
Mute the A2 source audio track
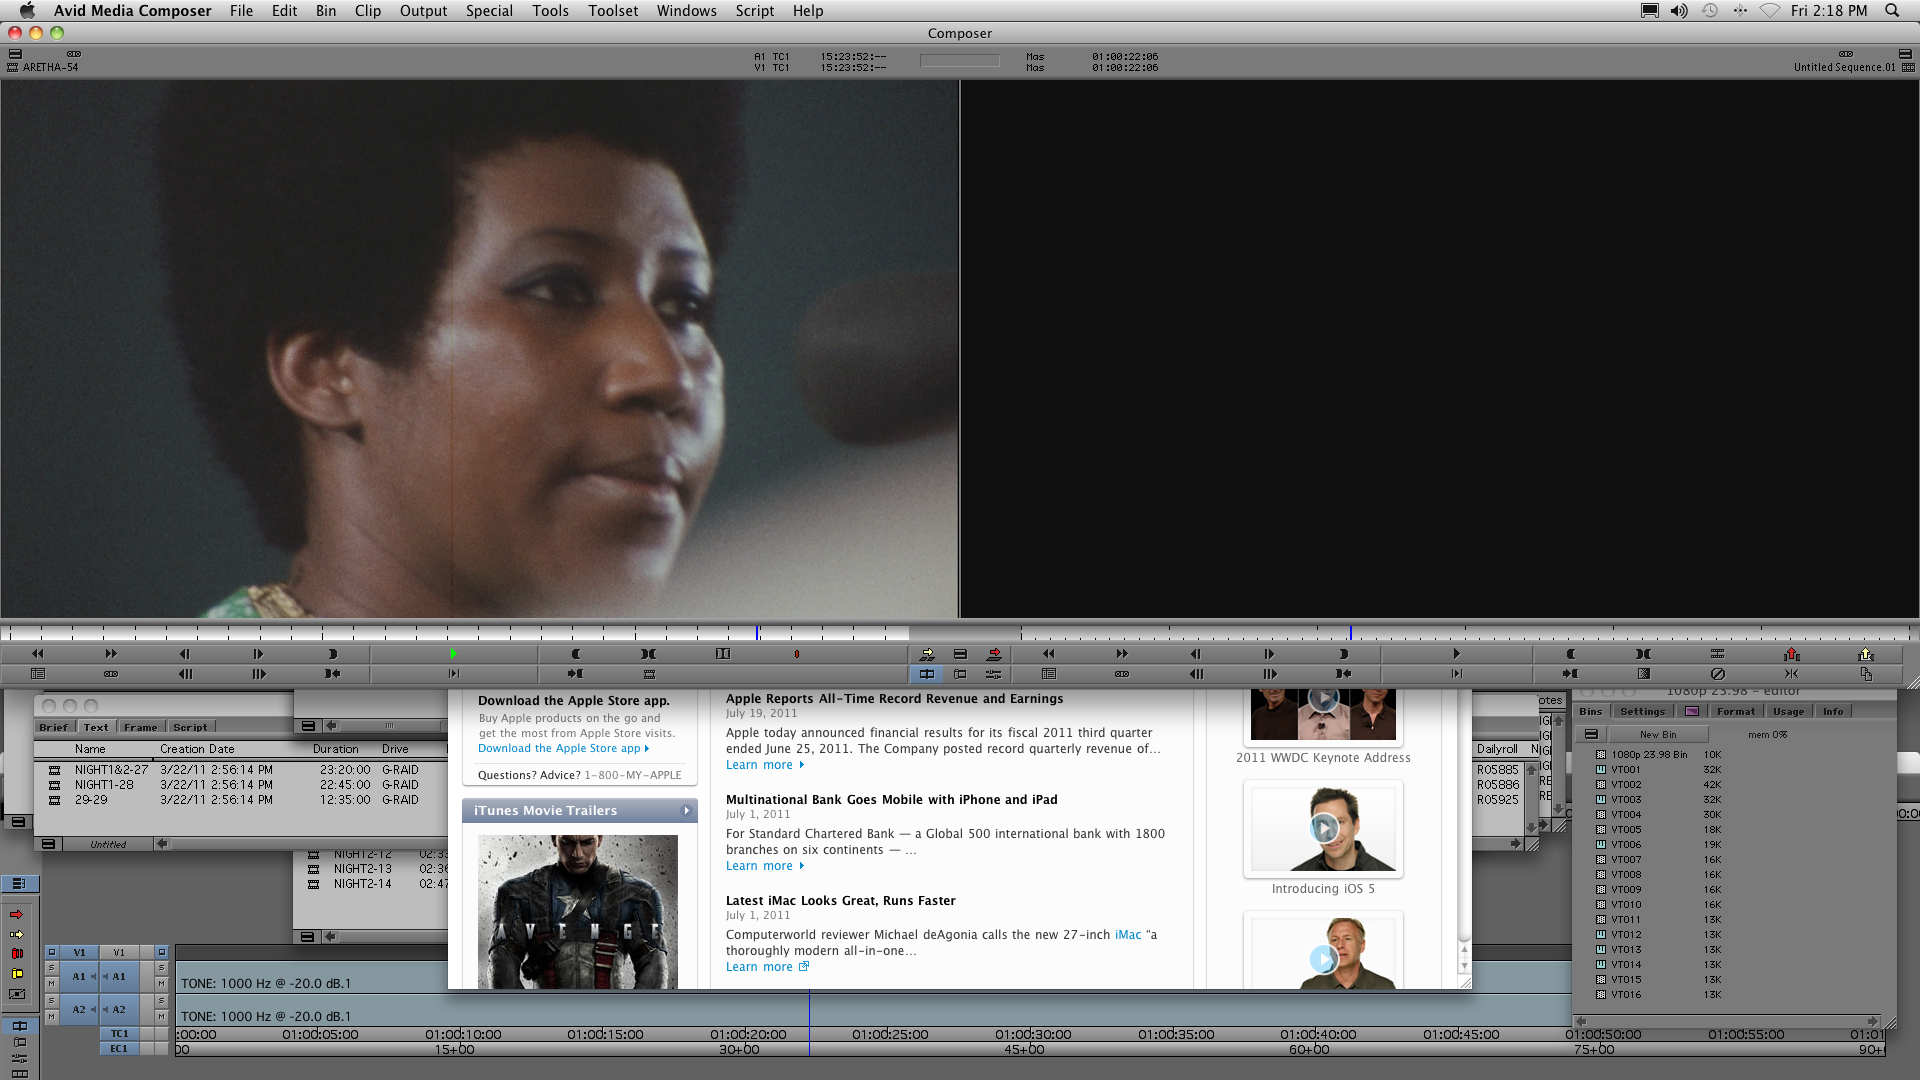[x=52, y=1017]
